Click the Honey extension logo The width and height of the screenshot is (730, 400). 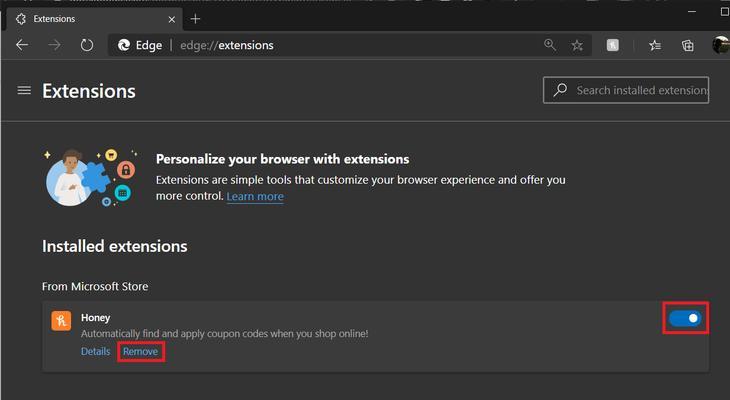point(61,321)
